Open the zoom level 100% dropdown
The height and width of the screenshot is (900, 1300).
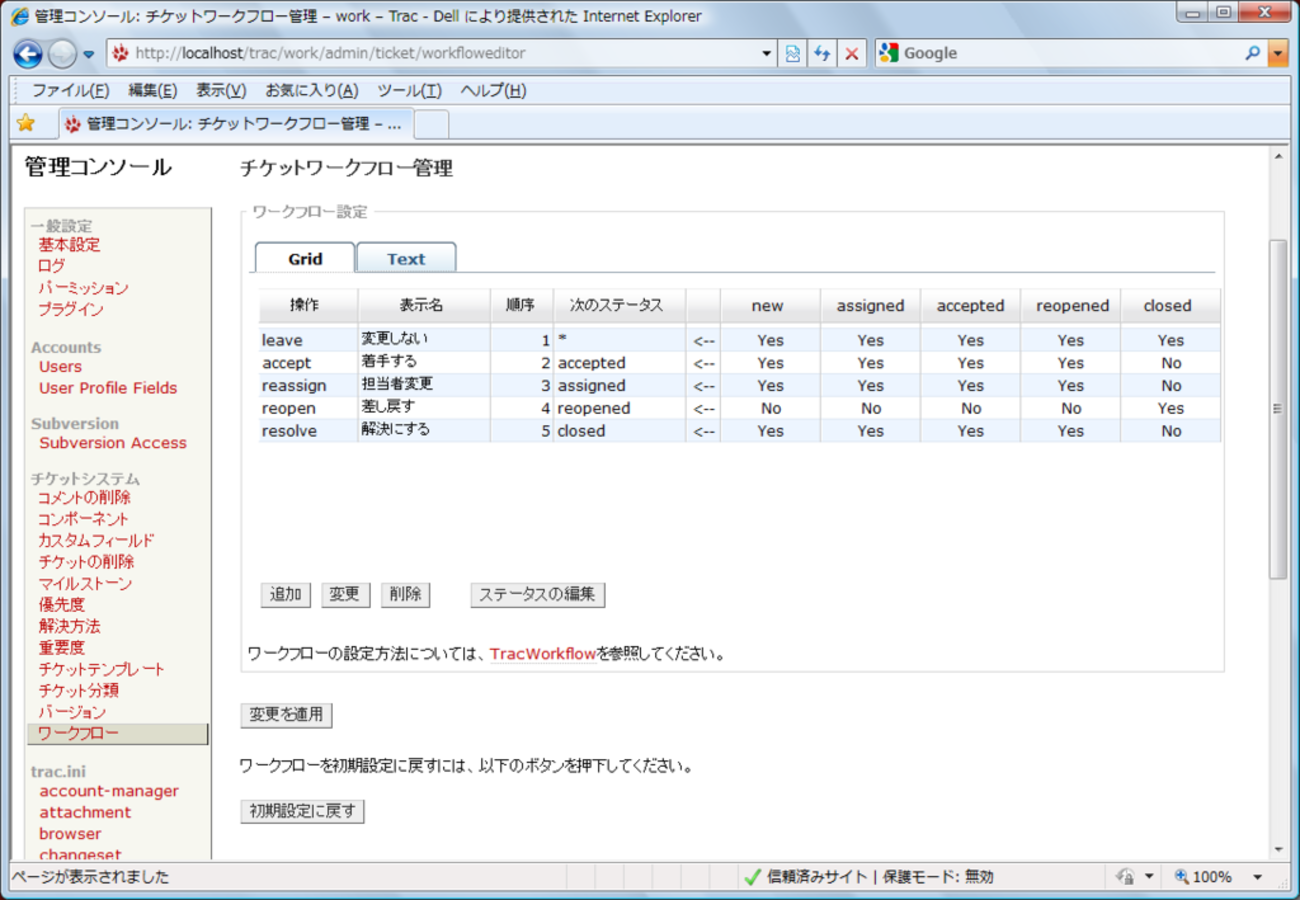1257,877
